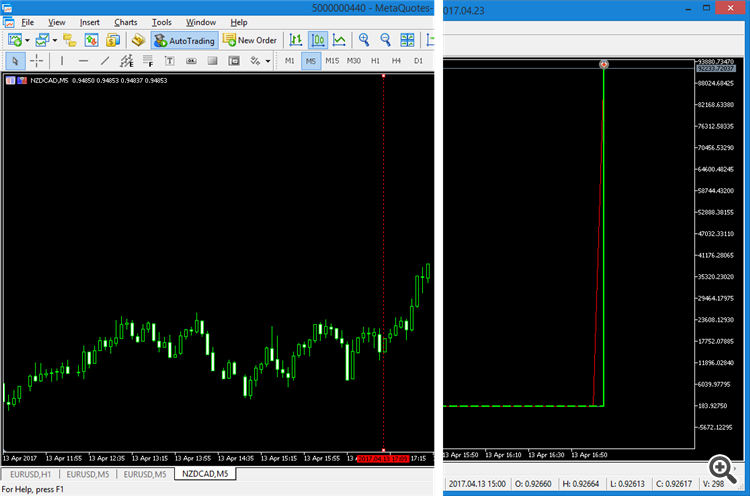Select the trendline tool
Viewport: 750px width, 496px height.
pyautogui.click(x=105, y=61)
